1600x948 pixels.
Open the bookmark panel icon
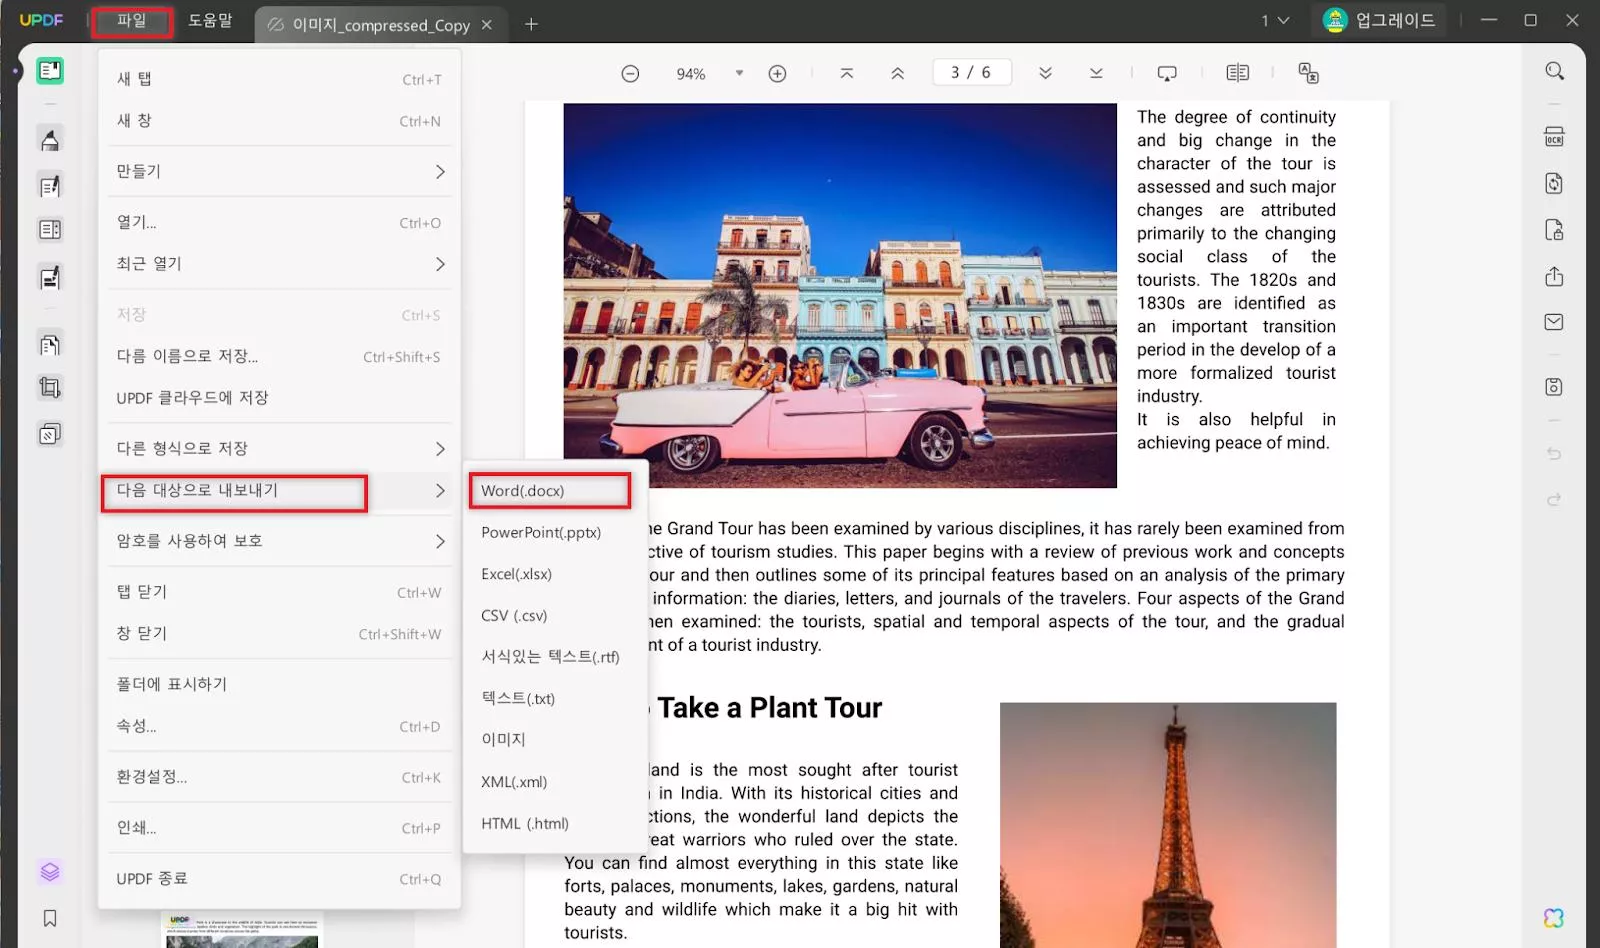[50, 918]
